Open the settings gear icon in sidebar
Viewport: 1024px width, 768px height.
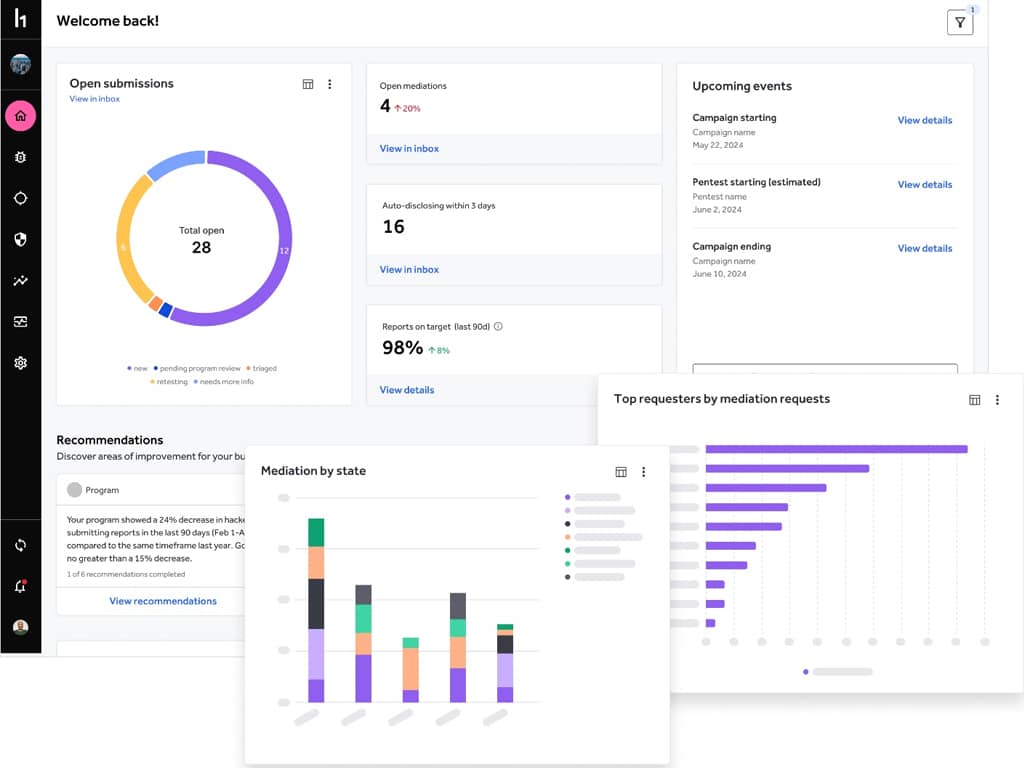tap(20, 363)
